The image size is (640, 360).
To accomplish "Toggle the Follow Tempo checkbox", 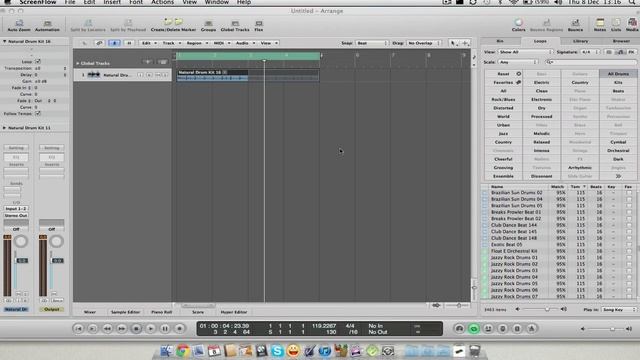I will (x=38, y=113).
